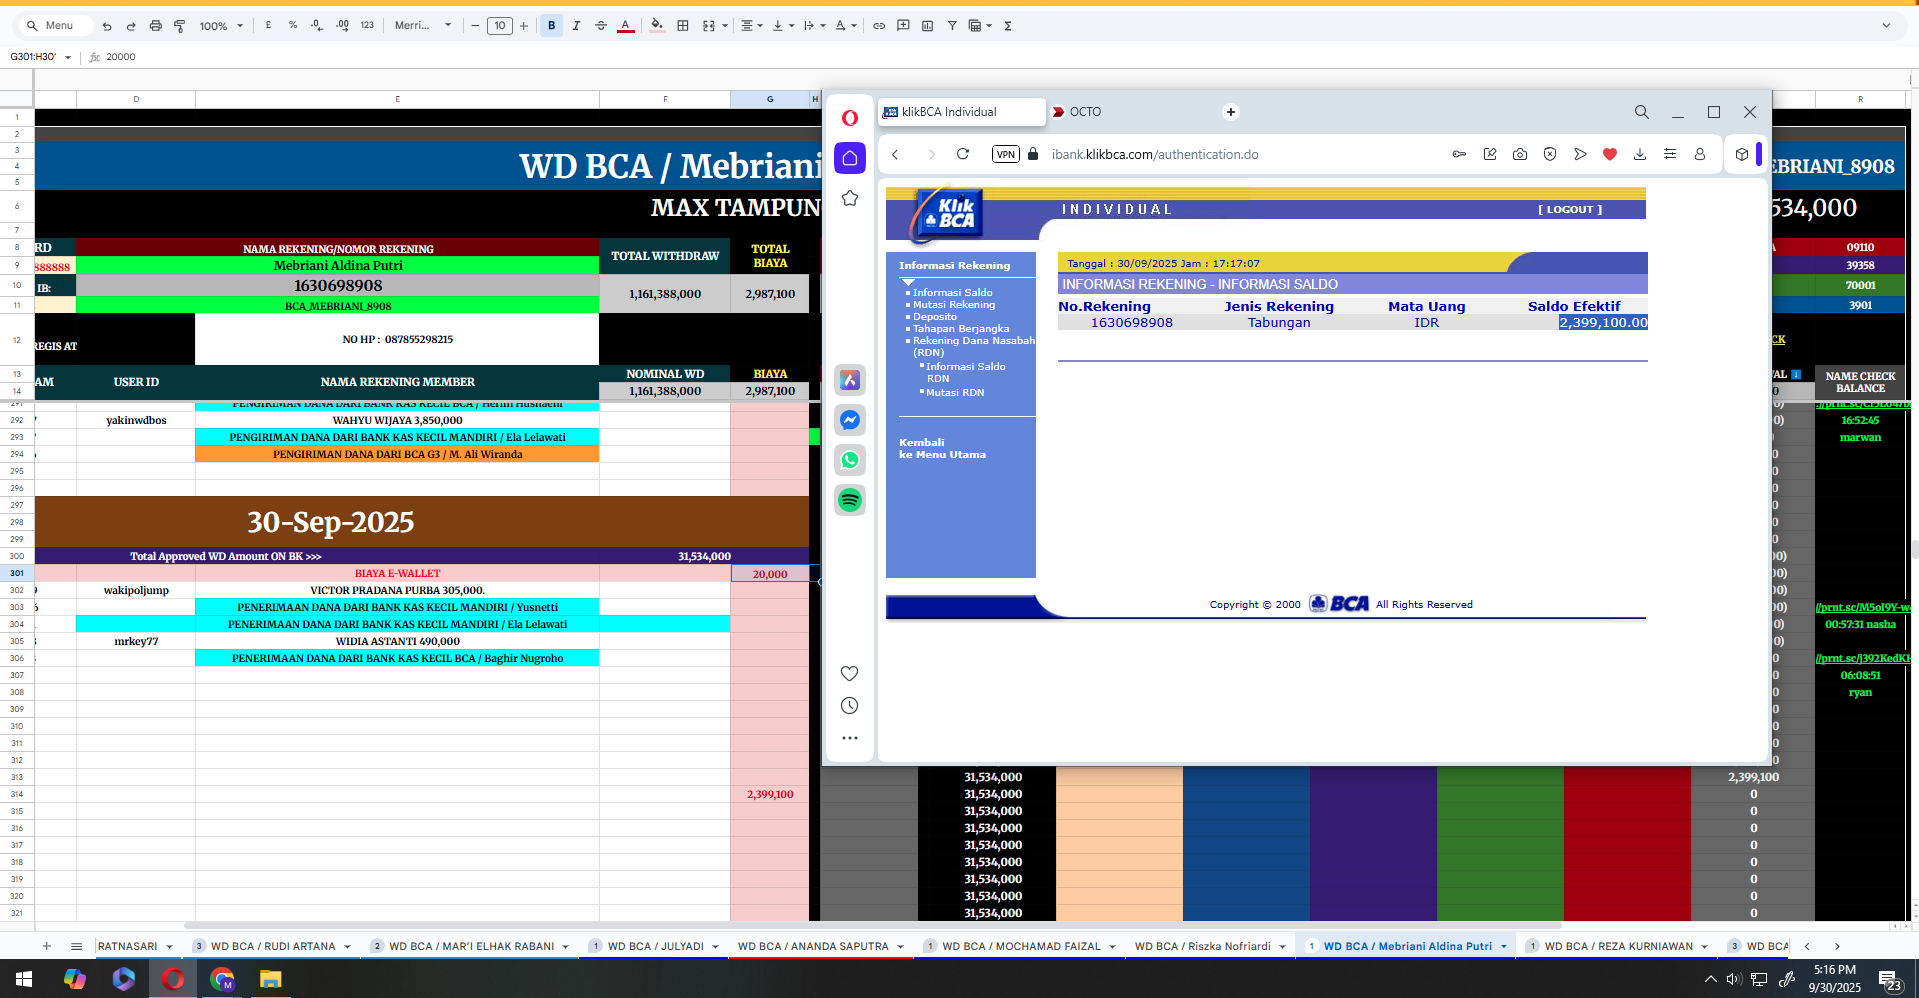Screen dimensions: 1919x998
Task: Format selection as currency with the £ icon
Action: pyautogui.click(x=268, y=25)
